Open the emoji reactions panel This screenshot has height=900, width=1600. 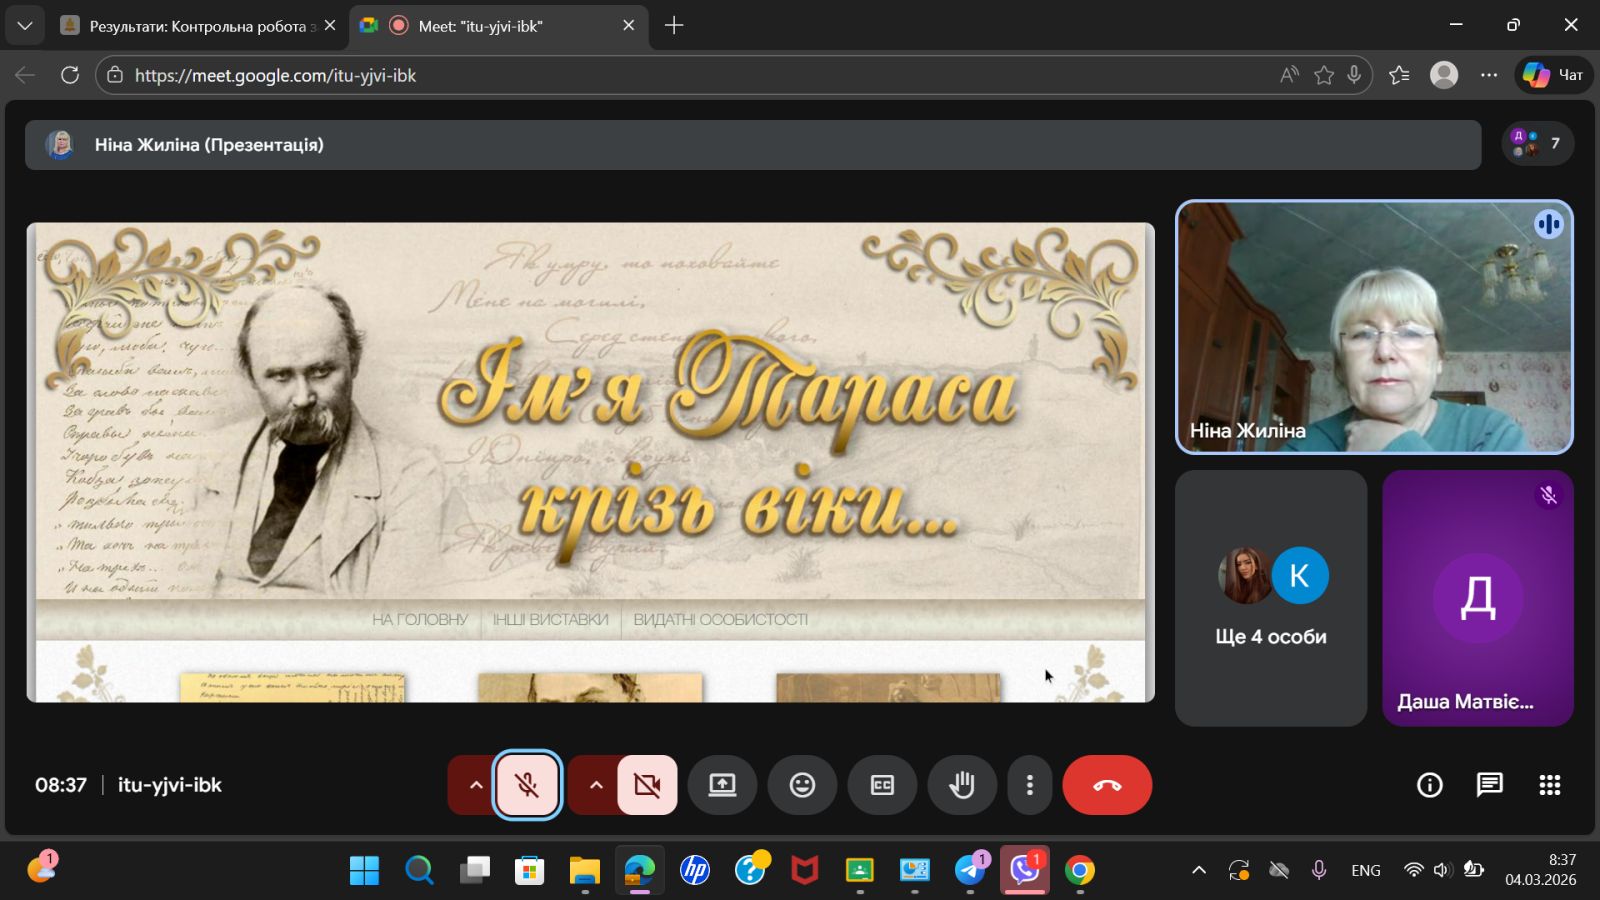[802, 785]
